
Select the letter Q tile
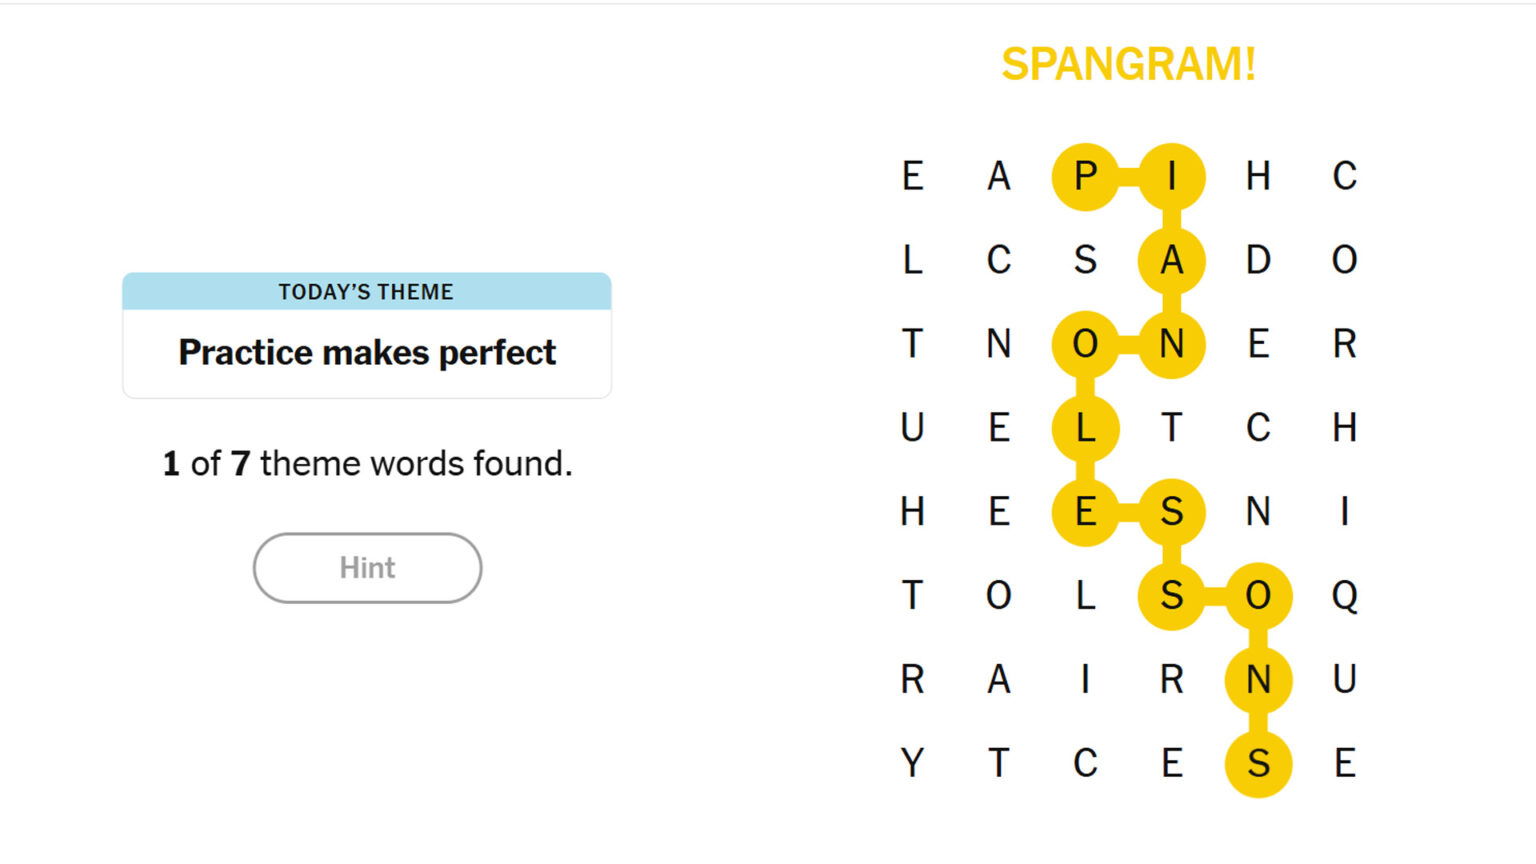tap(1344, 596)
